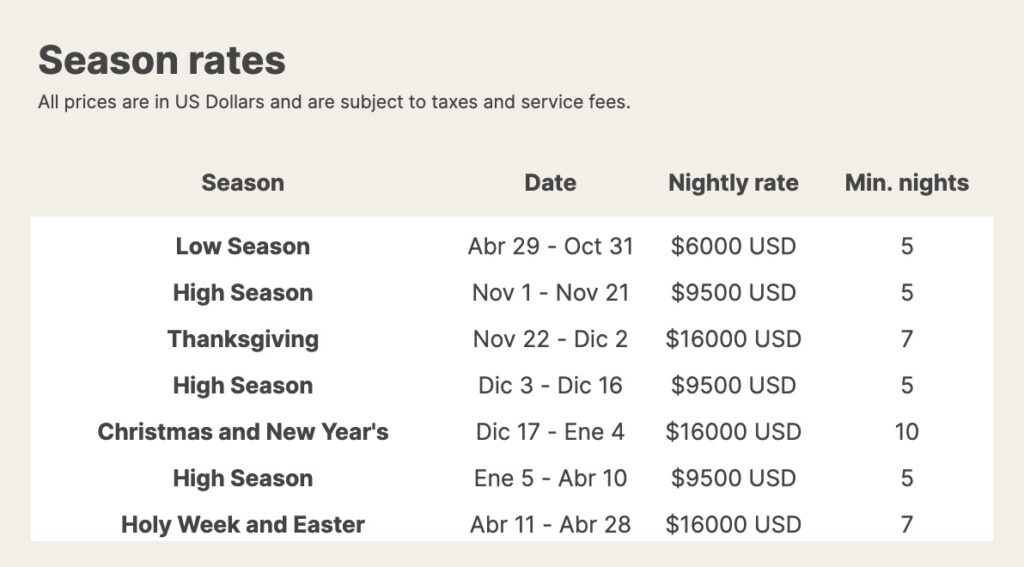1024x567 pixels.
Task: Click the Ene 5 - Abr 10 date range
Action: coord(551,478)
